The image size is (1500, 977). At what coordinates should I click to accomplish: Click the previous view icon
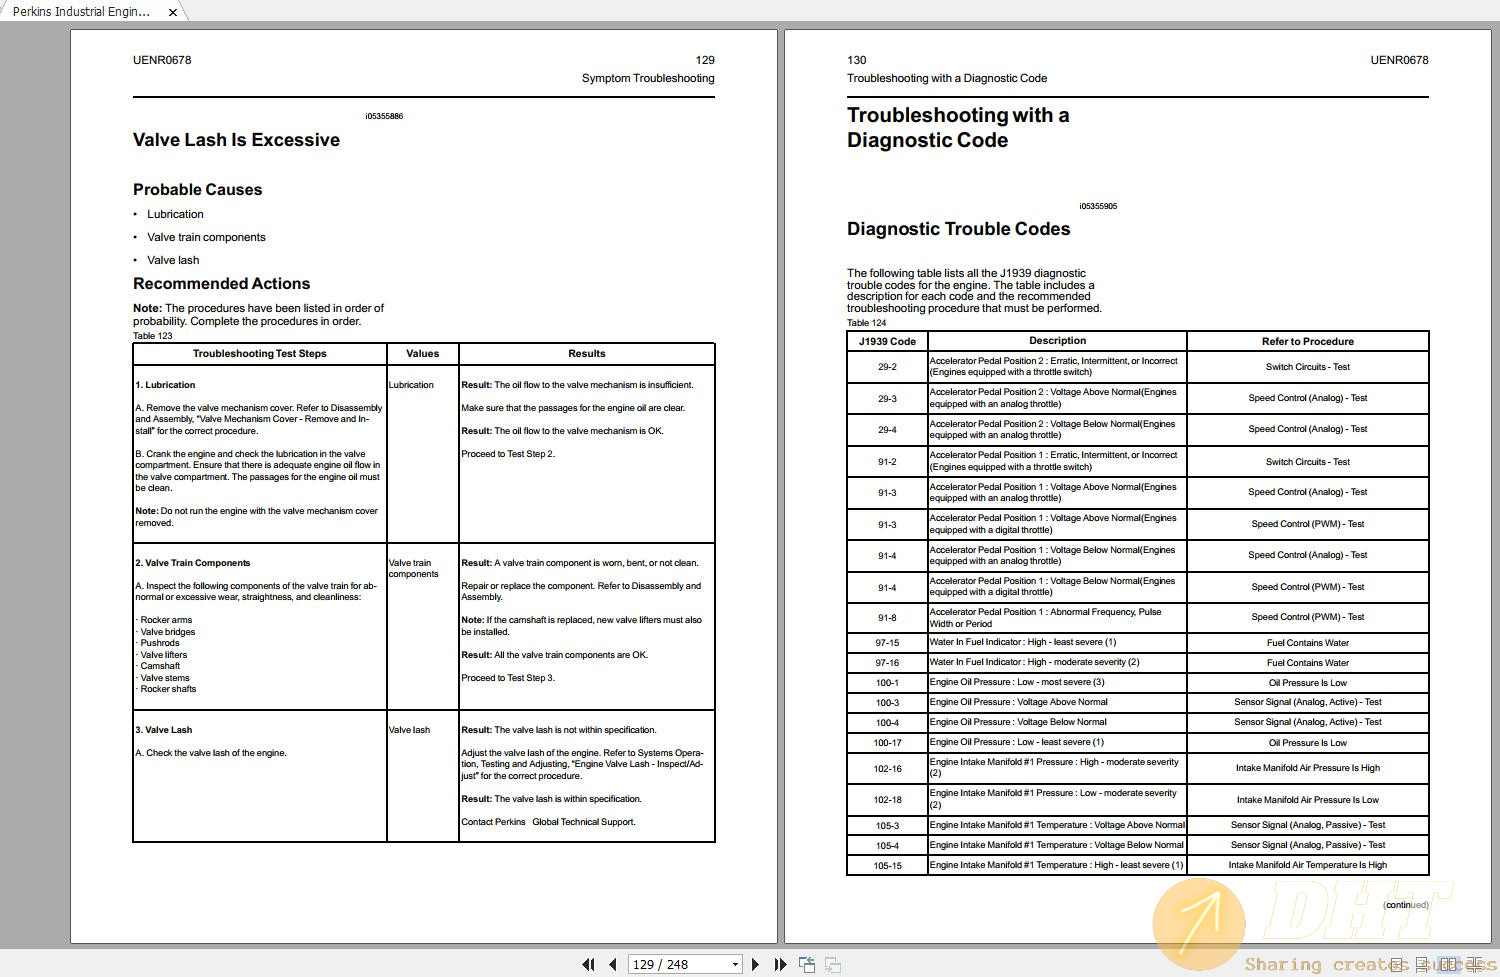tap(807, 964)
